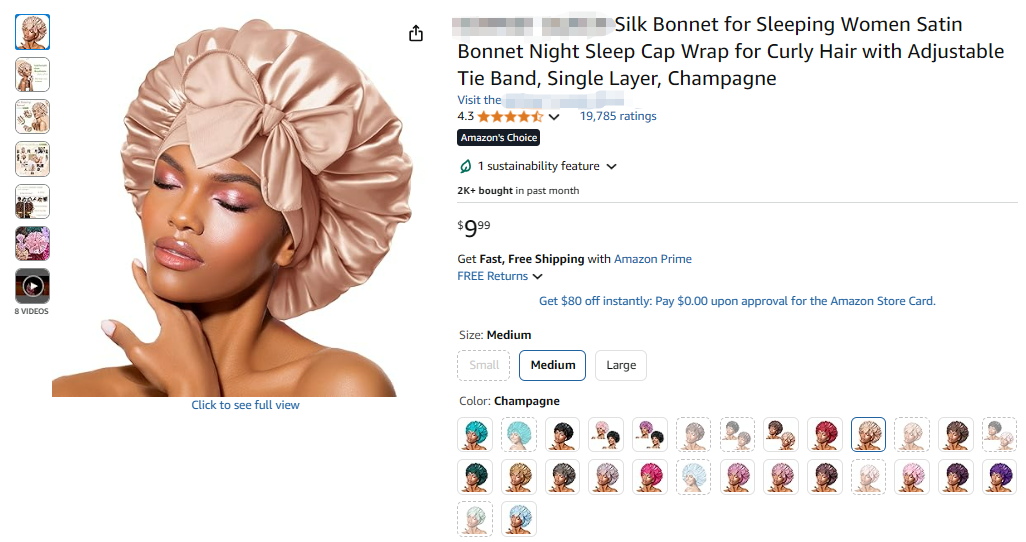Expand the sustainability feature details
Viewport: 1026px width, 542px height.
point(611,167)
